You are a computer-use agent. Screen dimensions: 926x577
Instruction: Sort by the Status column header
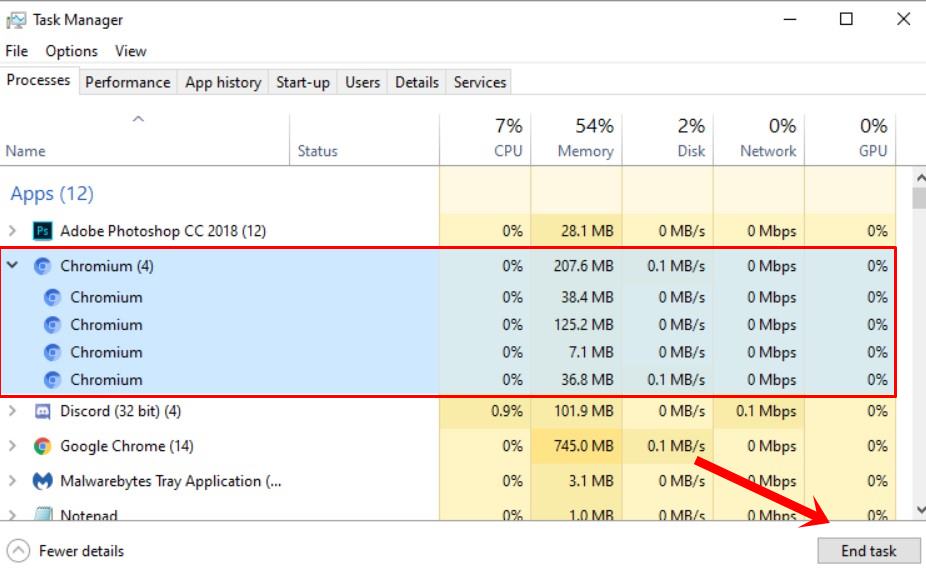[x=364, y=139]
